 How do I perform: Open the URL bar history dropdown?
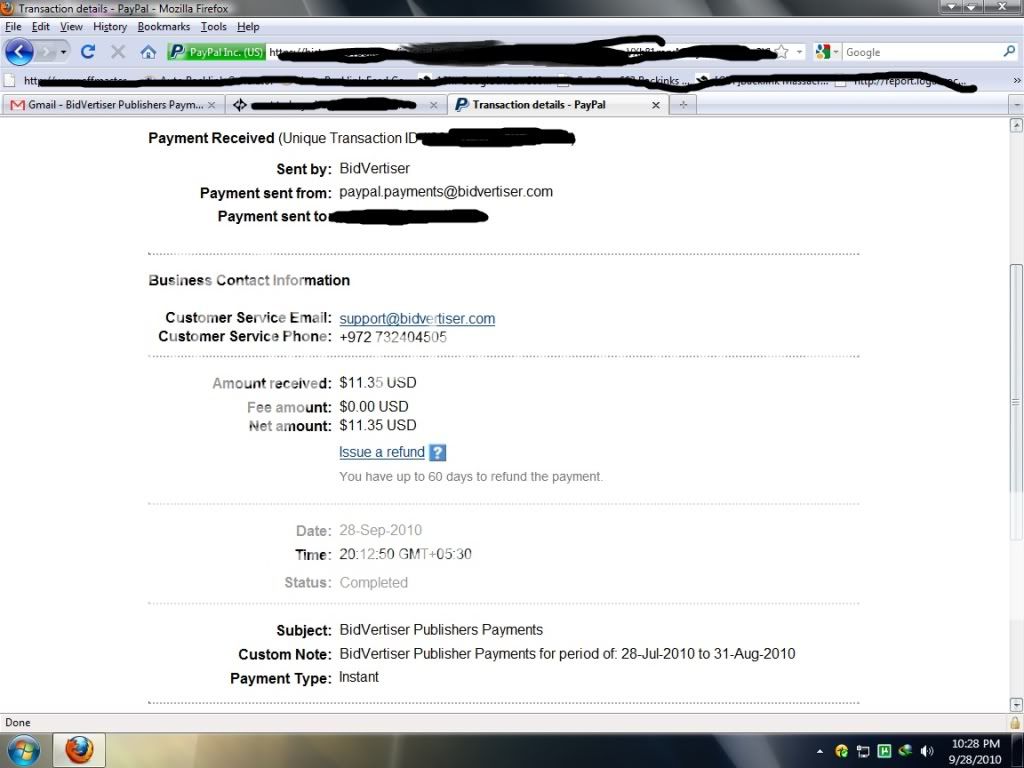(x=799, y=52)
